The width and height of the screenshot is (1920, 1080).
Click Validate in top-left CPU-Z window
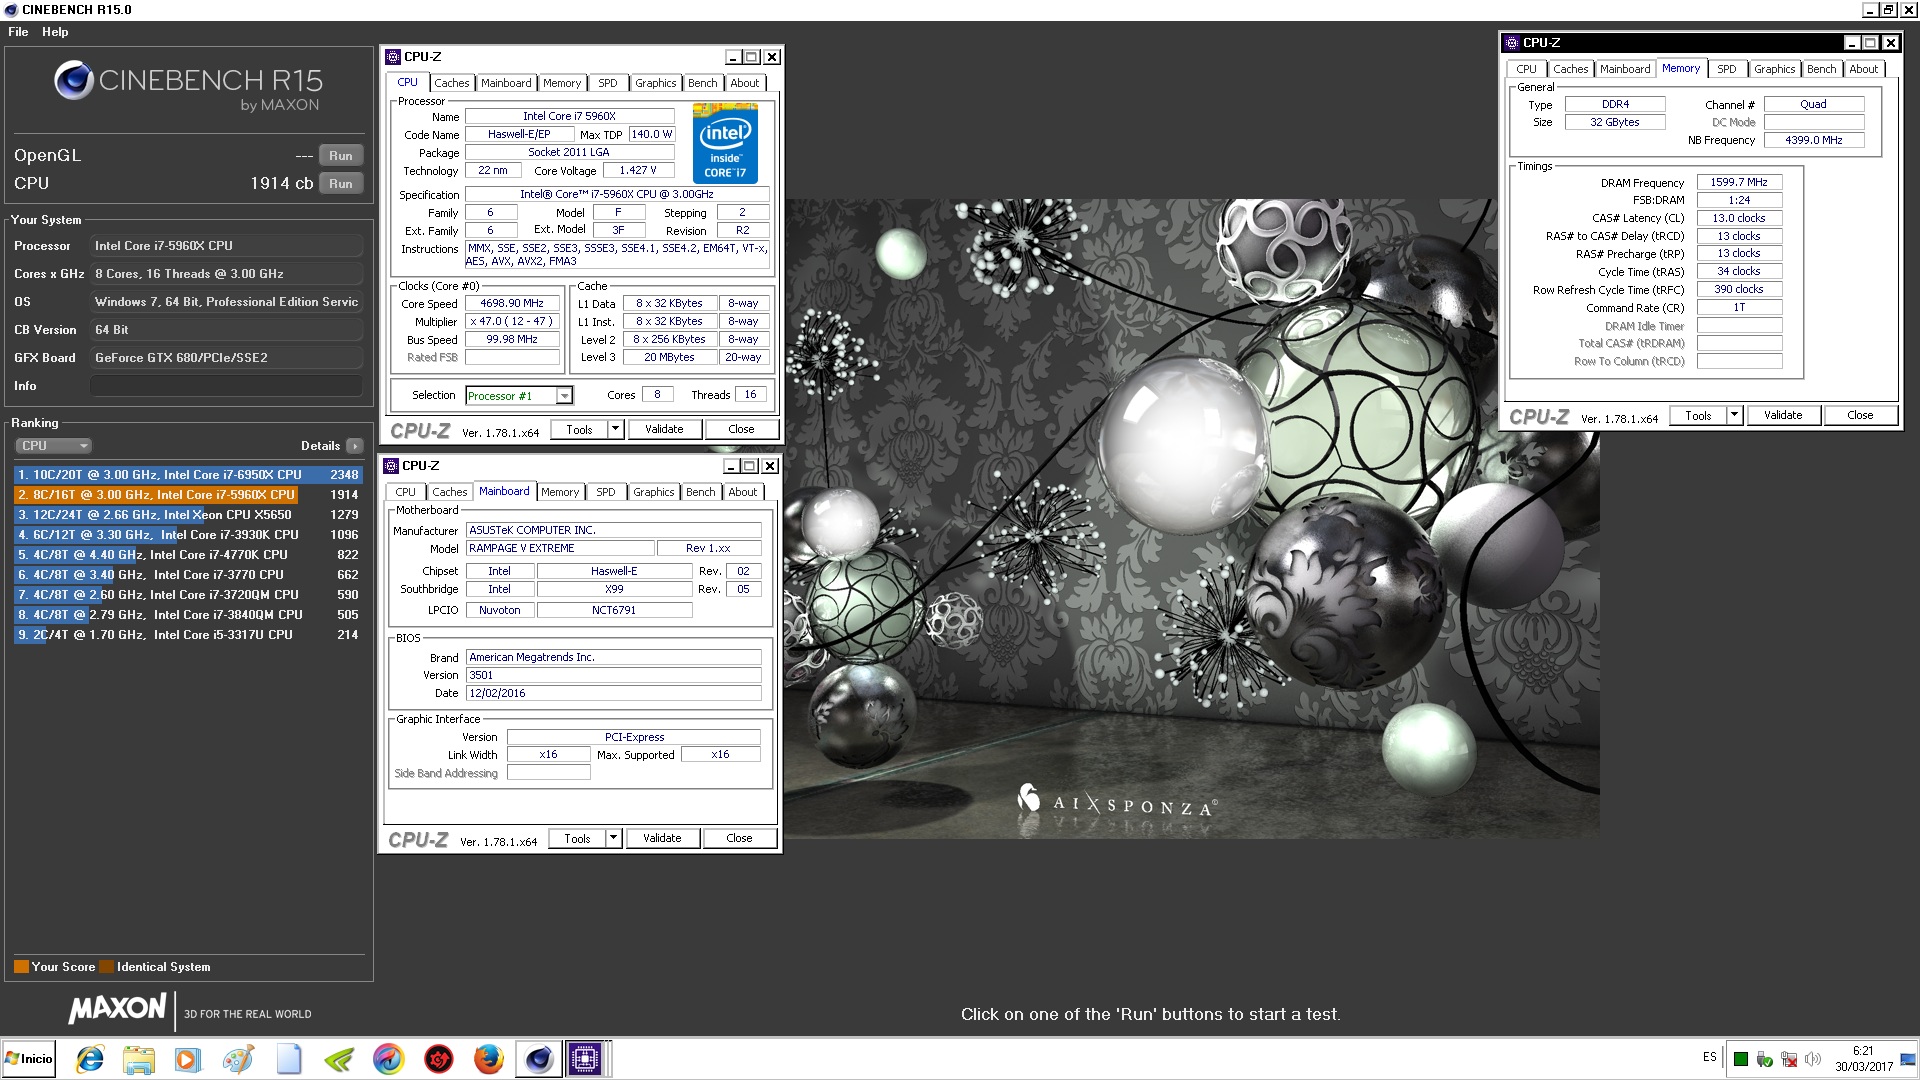[664, 430]
